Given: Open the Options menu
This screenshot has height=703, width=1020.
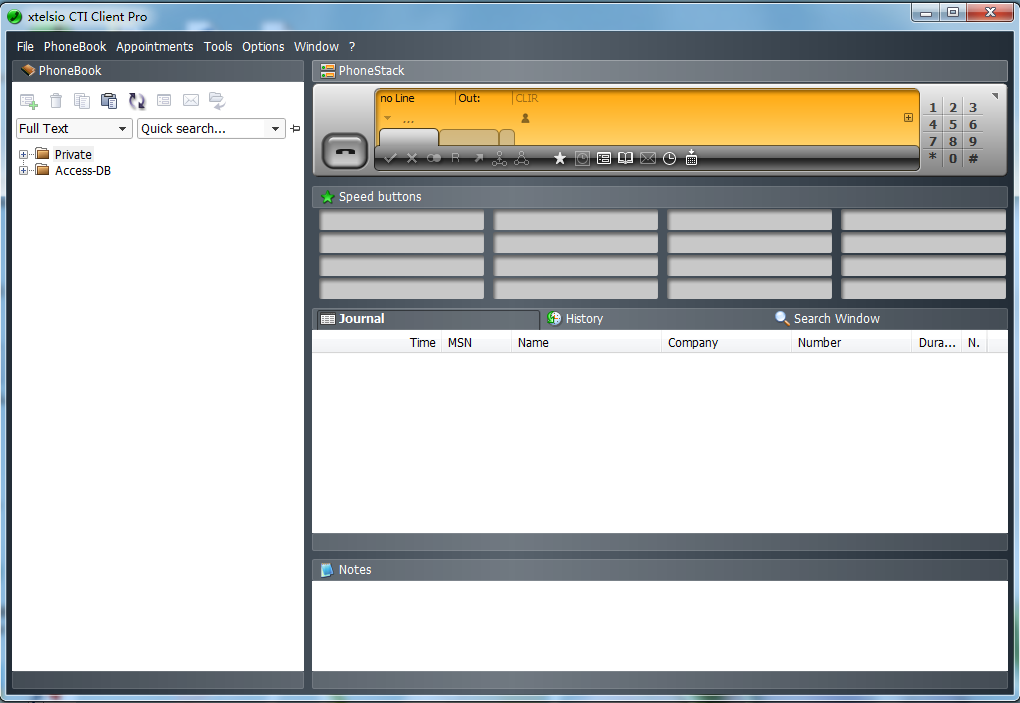Looking at the screenshot, I should click(263, 47).
